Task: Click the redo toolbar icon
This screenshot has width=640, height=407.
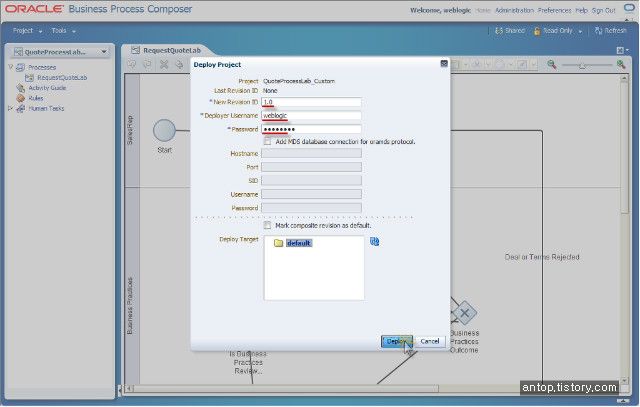Action: click(147, 64)
